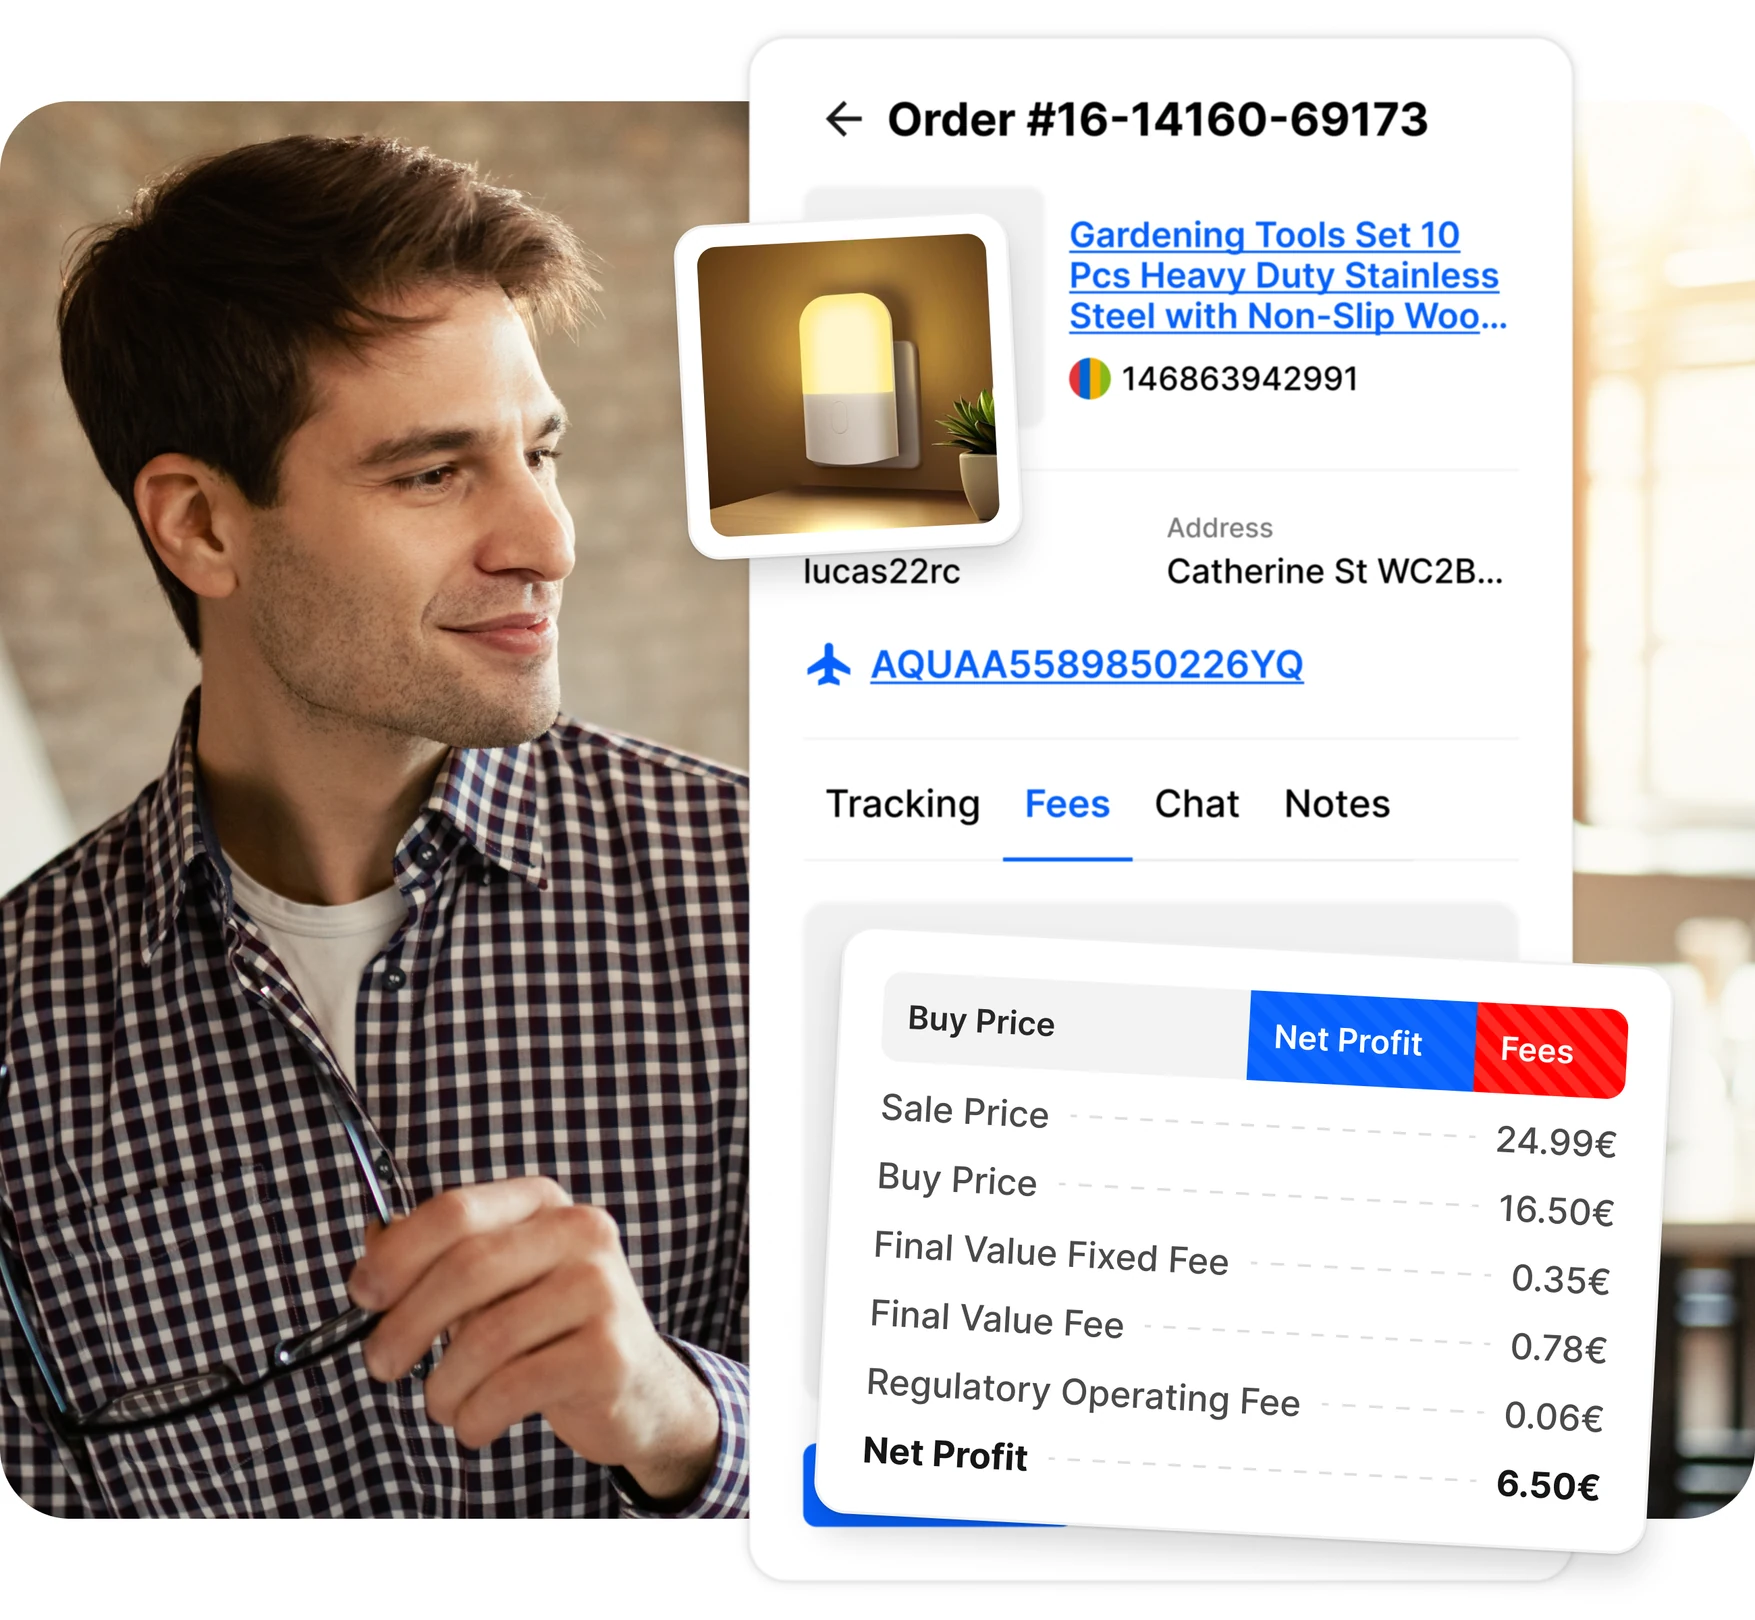Screen dimensions: 1755x1620
Task: Click the item ID 146863942991
Action: pos(1239,379)
